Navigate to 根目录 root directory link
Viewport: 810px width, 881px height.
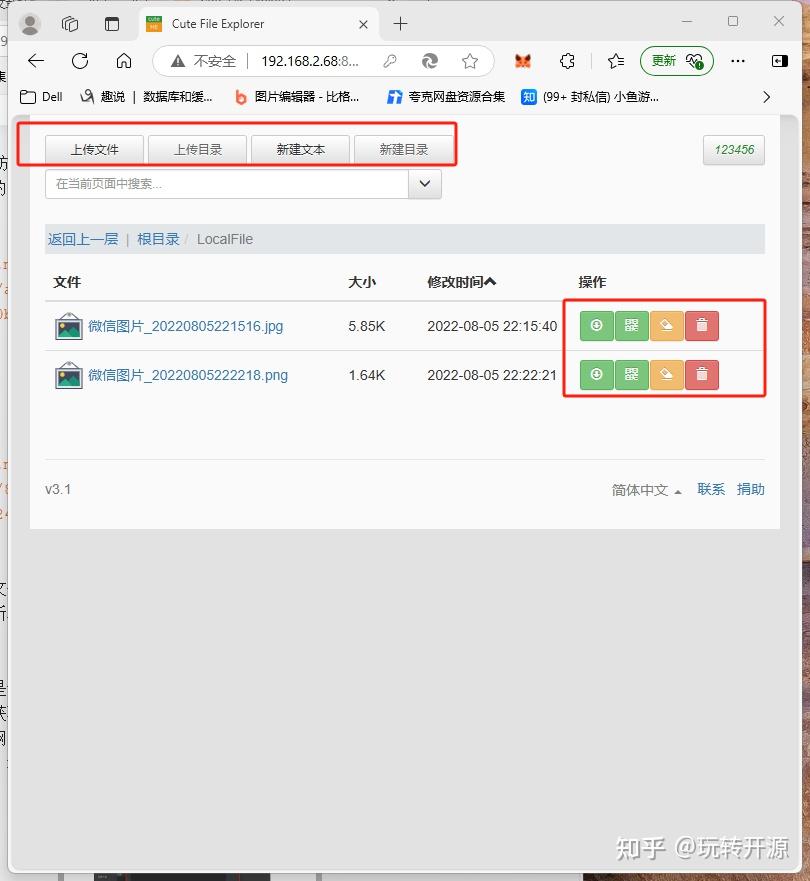coord(160,239)
